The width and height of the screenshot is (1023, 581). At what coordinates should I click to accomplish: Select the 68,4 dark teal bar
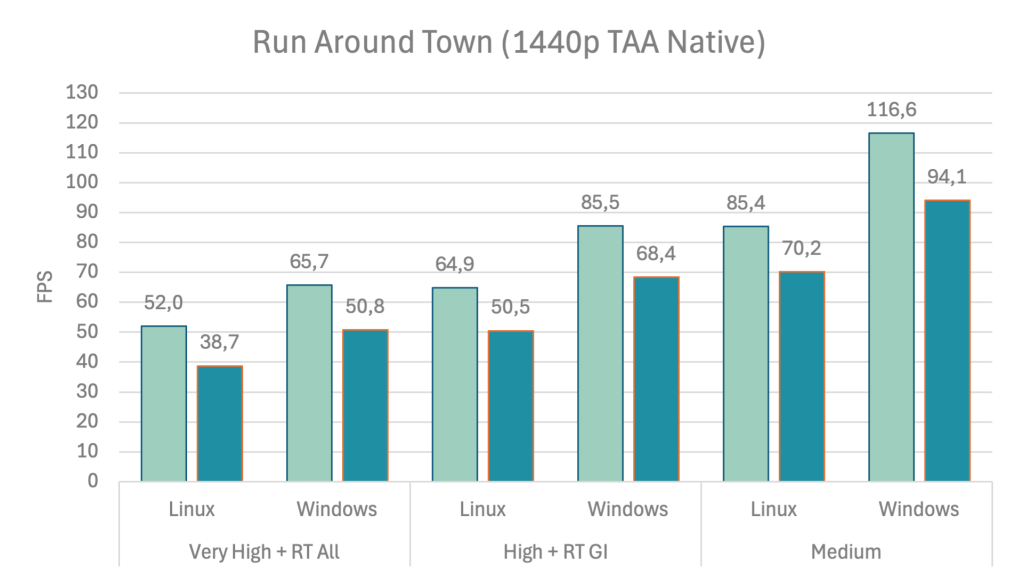tap(656, 378)
